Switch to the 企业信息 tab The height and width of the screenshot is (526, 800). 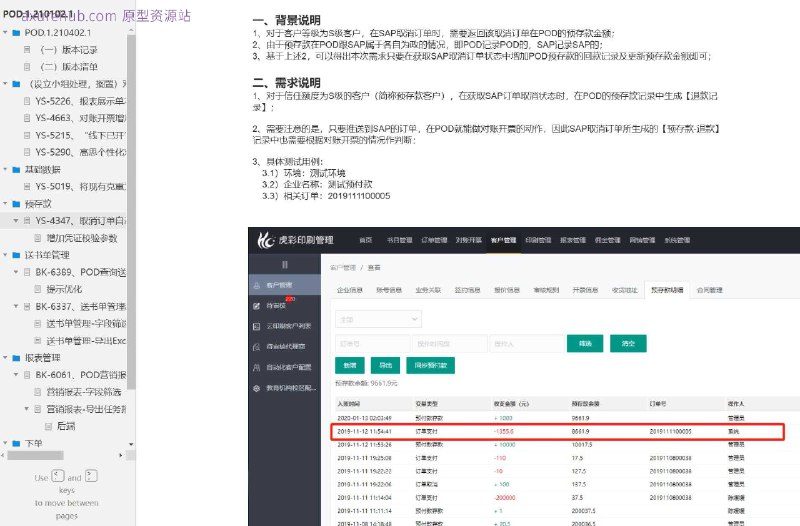click(350, 290)
